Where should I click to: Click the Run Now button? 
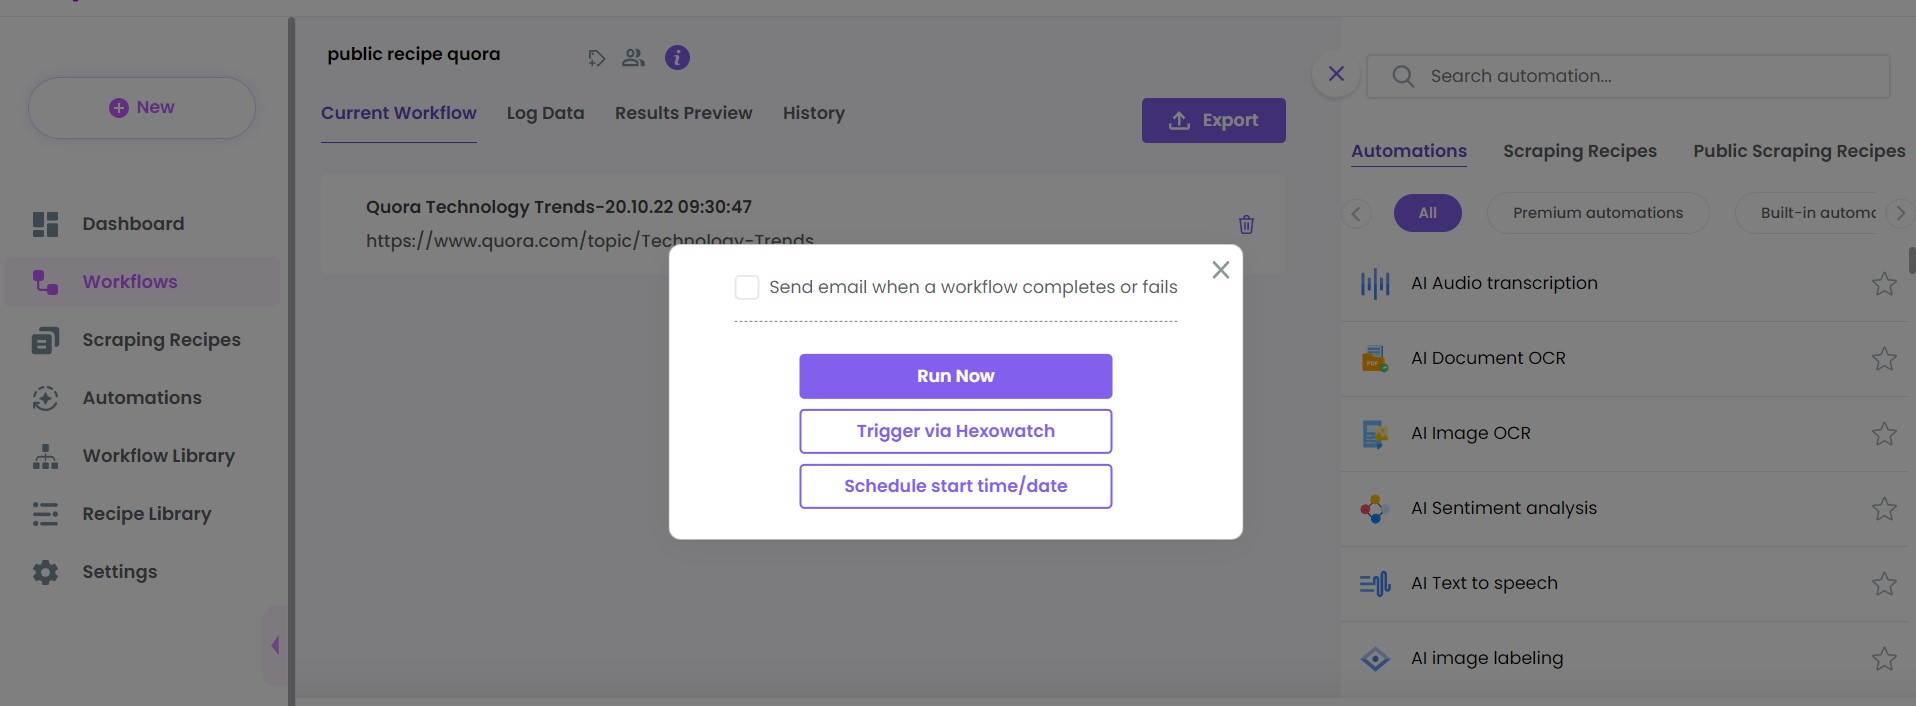coord(955,376)
